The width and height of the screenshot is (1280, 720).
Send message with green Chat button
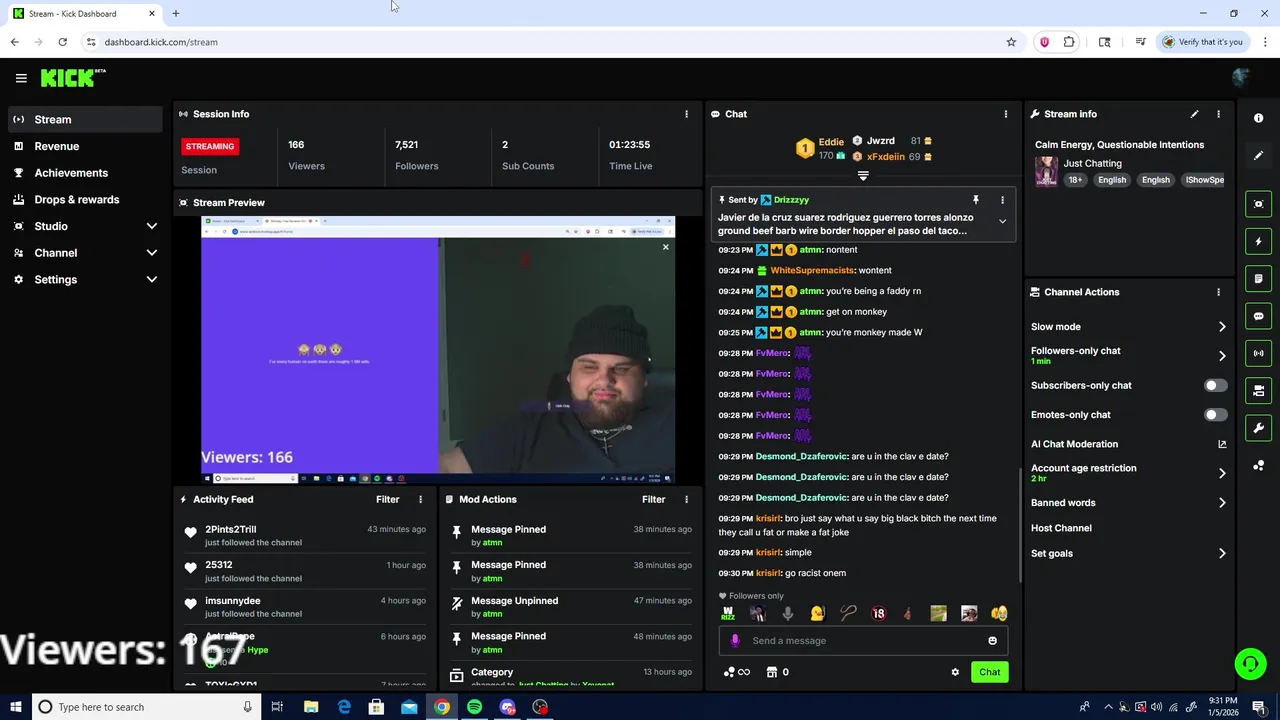[989, 672]
